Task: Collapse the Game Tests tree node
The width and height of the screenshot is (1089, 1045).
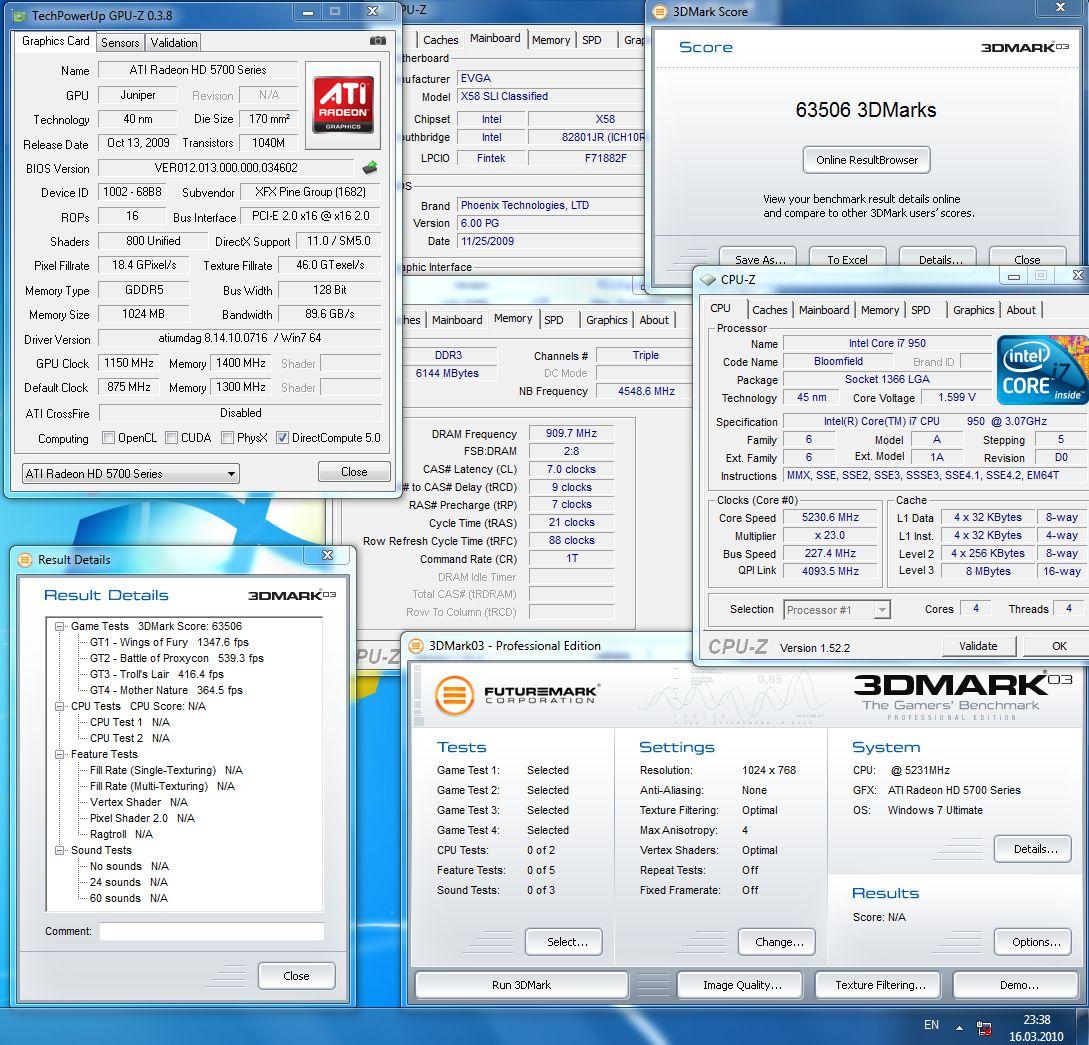Action: tap(60, 626)
